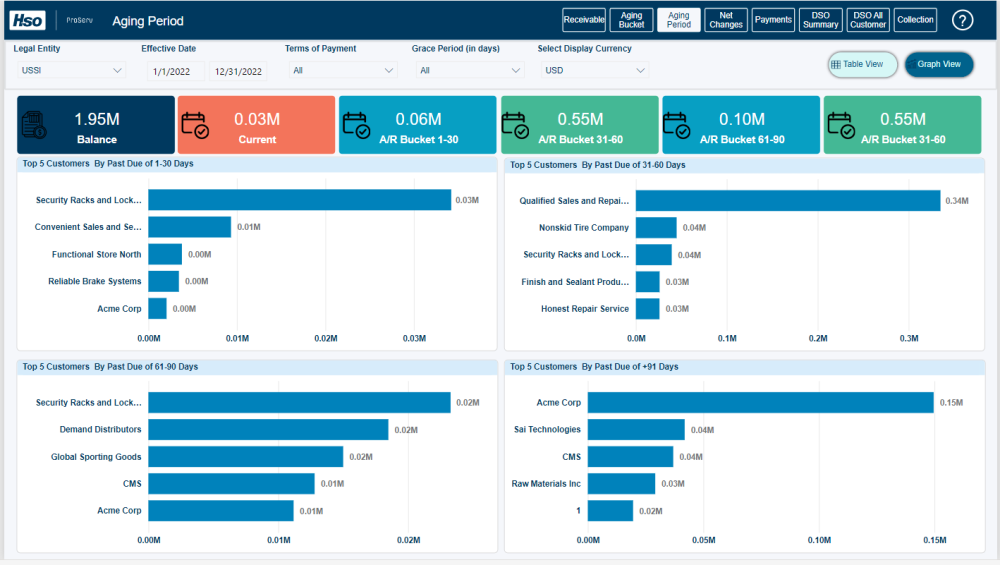Select the 0.10M A/R Bucket 61-90 card

pyautogui.click(x=741, y=125)
